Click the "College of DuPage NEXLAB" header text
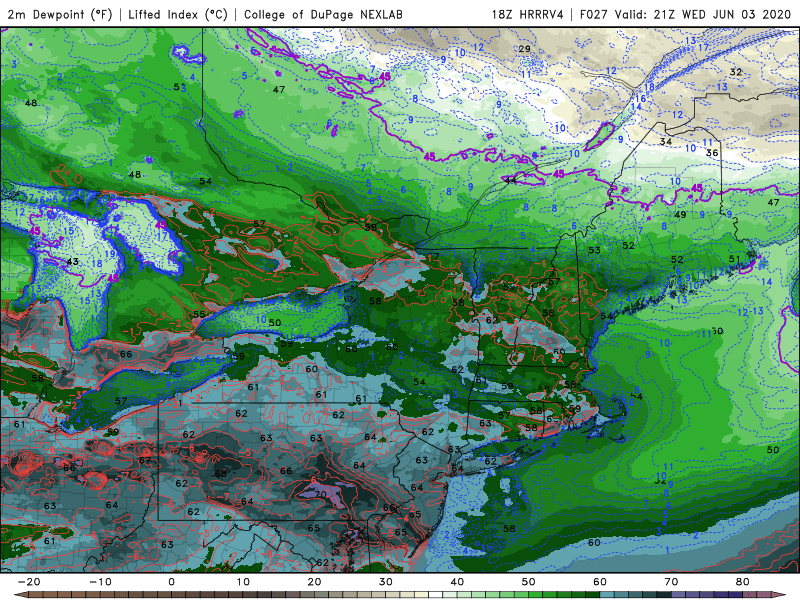800x600 pixels. (323, 14)
